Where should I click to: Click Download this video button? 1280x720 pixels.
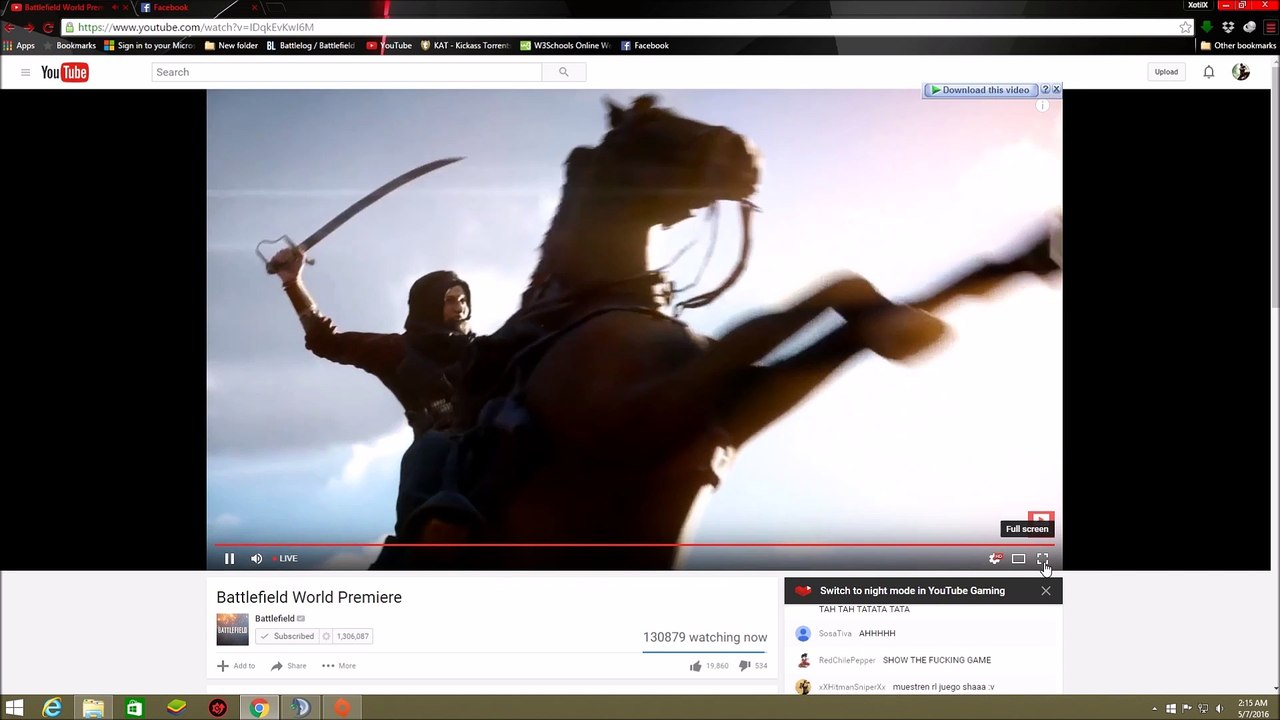pyautogui.click(x=980, y=90)
